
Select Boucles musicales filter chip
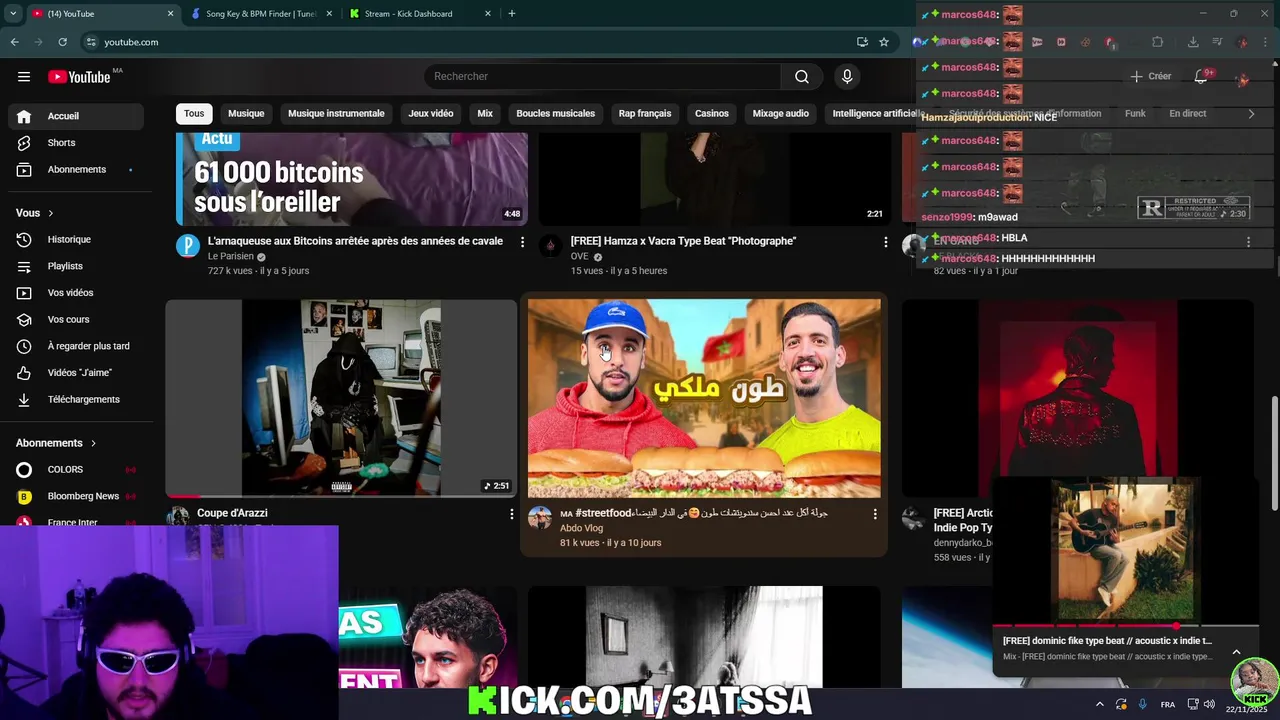555,114
